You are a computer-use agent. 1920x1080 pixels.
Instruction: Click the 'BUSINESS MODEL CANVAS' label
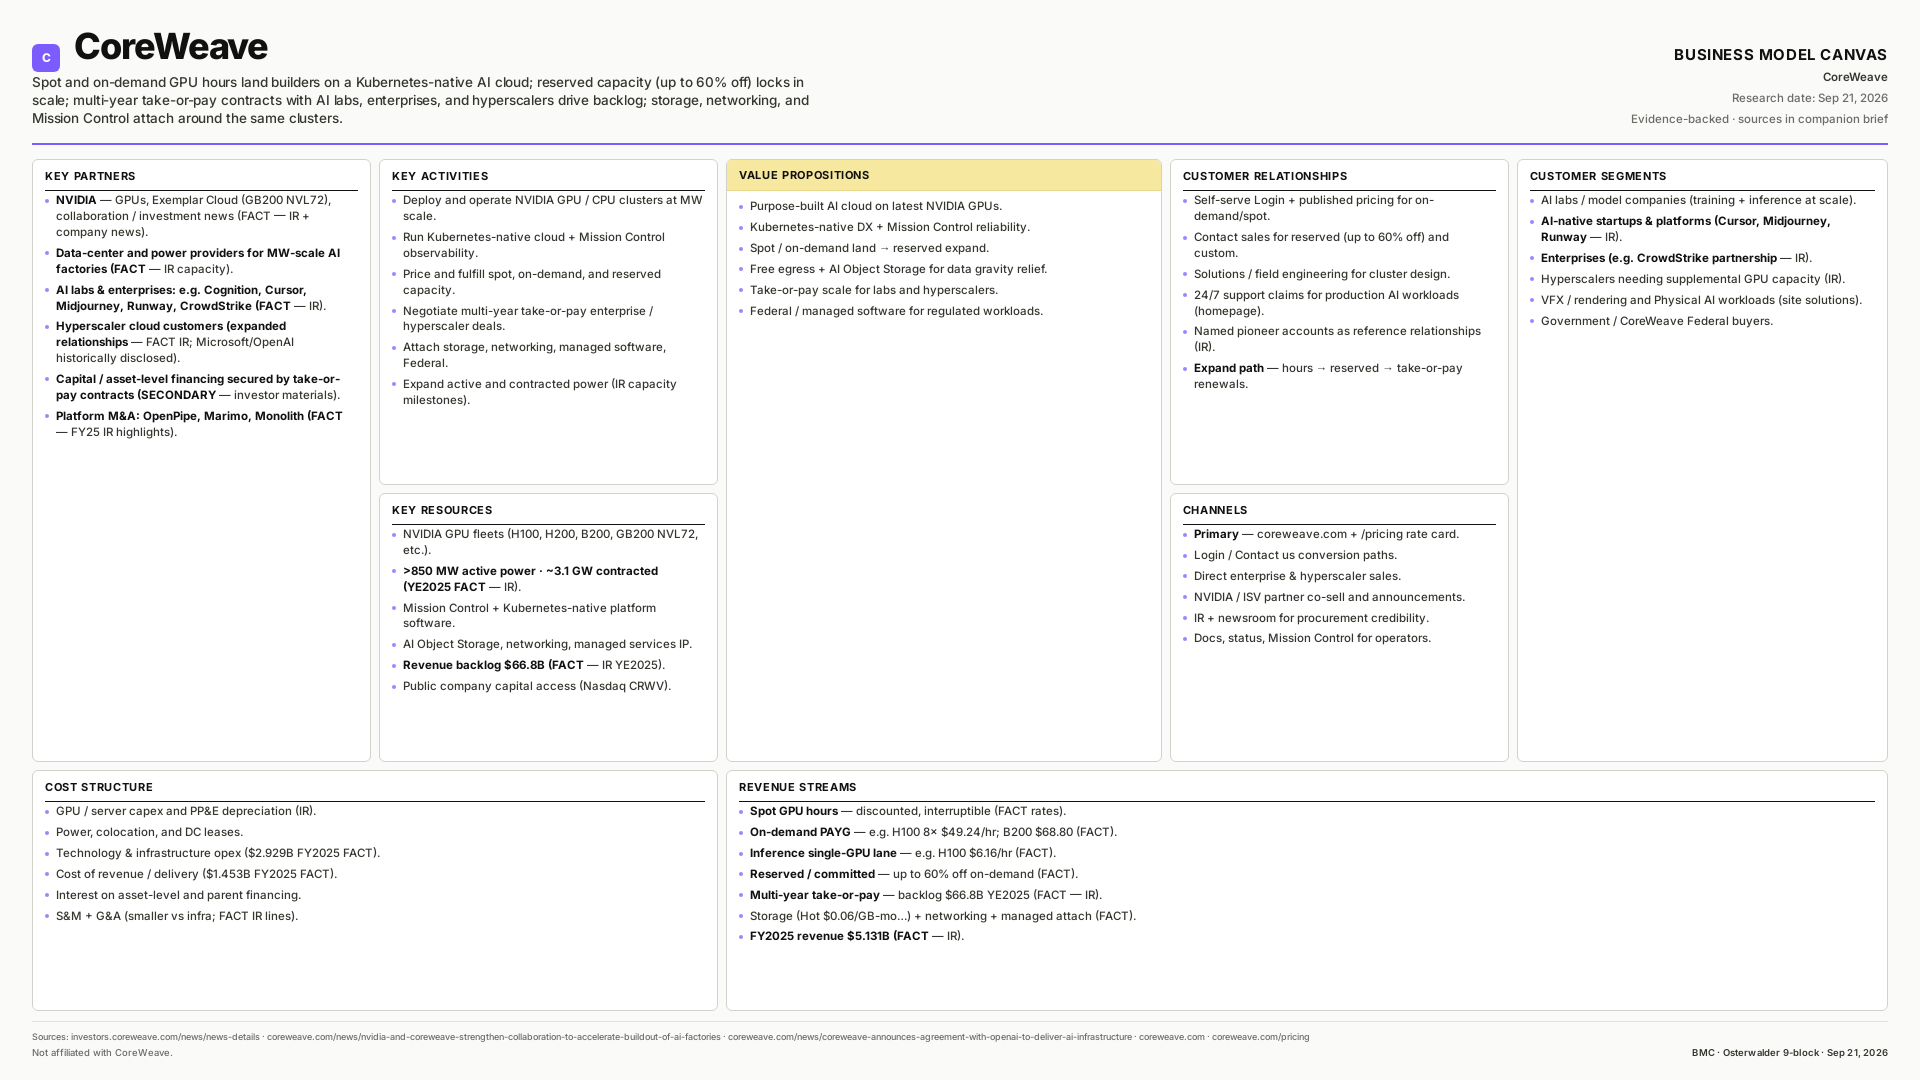(1780, 55)
